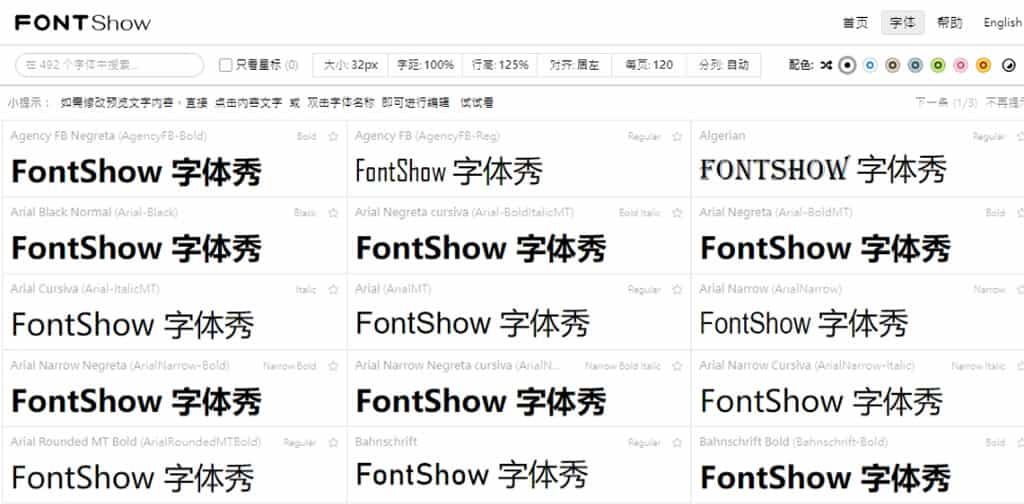Viewport: 1024px width, 504px height.
Task: Select the black color scheme swatch
Action: 848,65
